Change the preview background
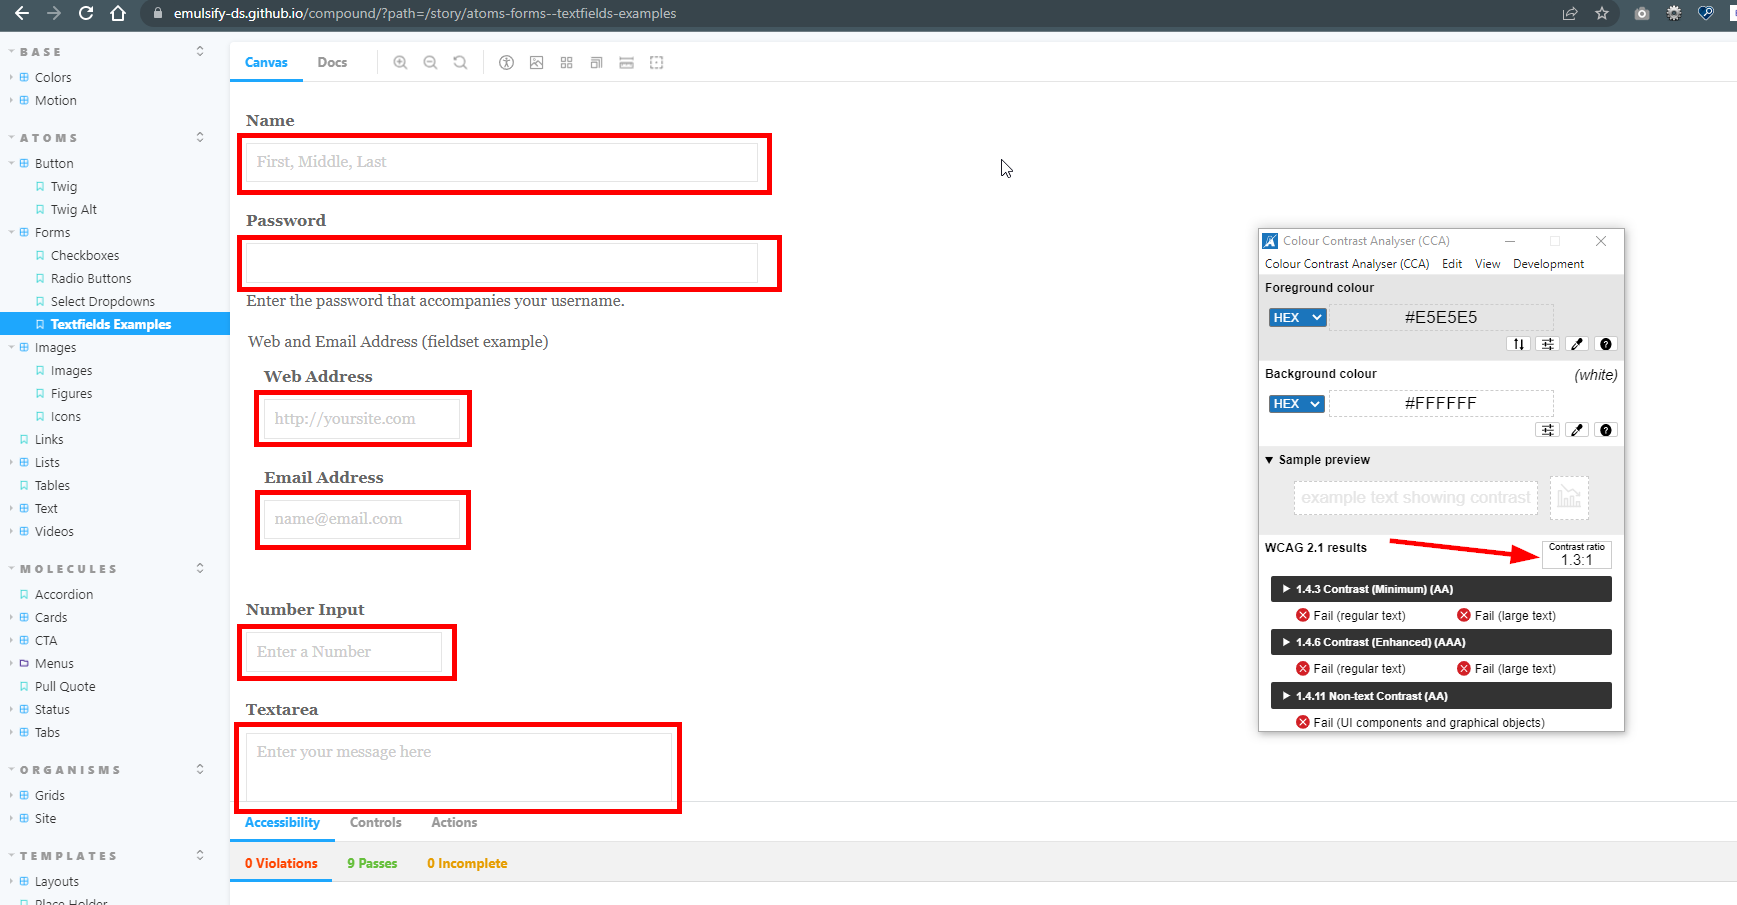This screenshot has width=1737, height=905. [x=537, y=62]
